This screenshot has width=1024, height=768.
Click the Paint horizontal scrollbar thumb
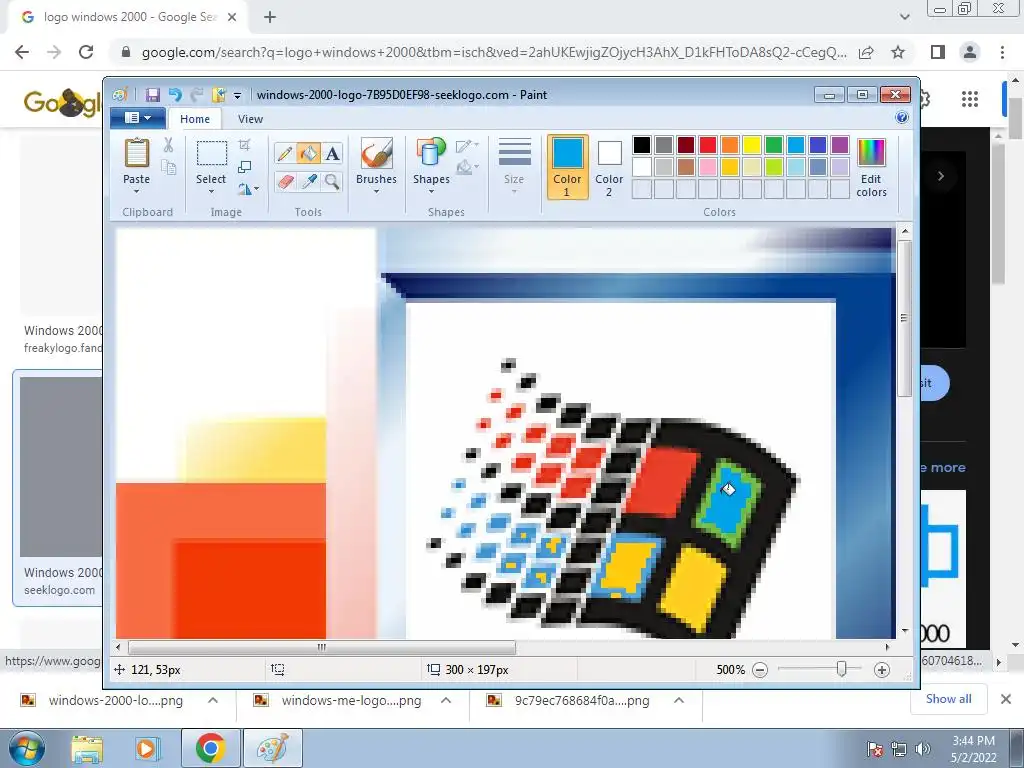coord(321,648)
